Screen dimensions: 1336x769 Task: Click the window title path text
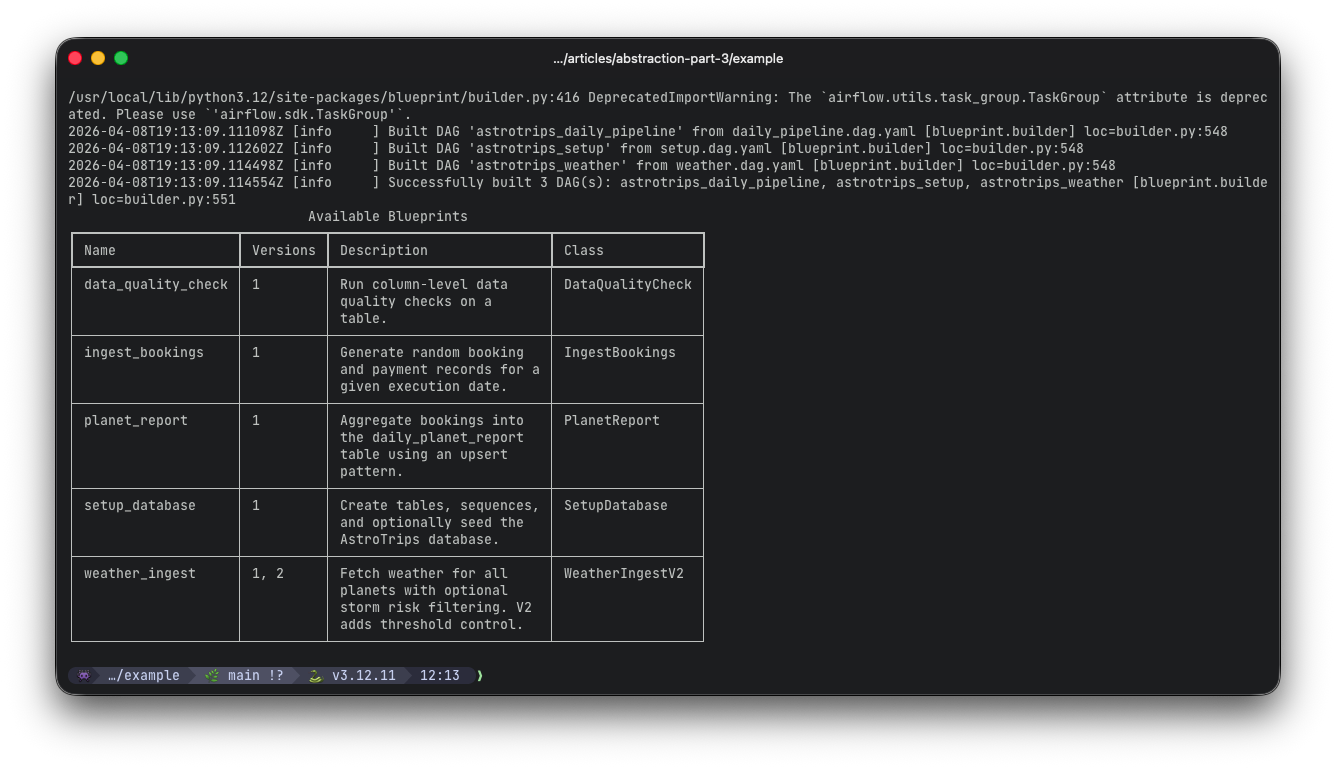point(668,59)
